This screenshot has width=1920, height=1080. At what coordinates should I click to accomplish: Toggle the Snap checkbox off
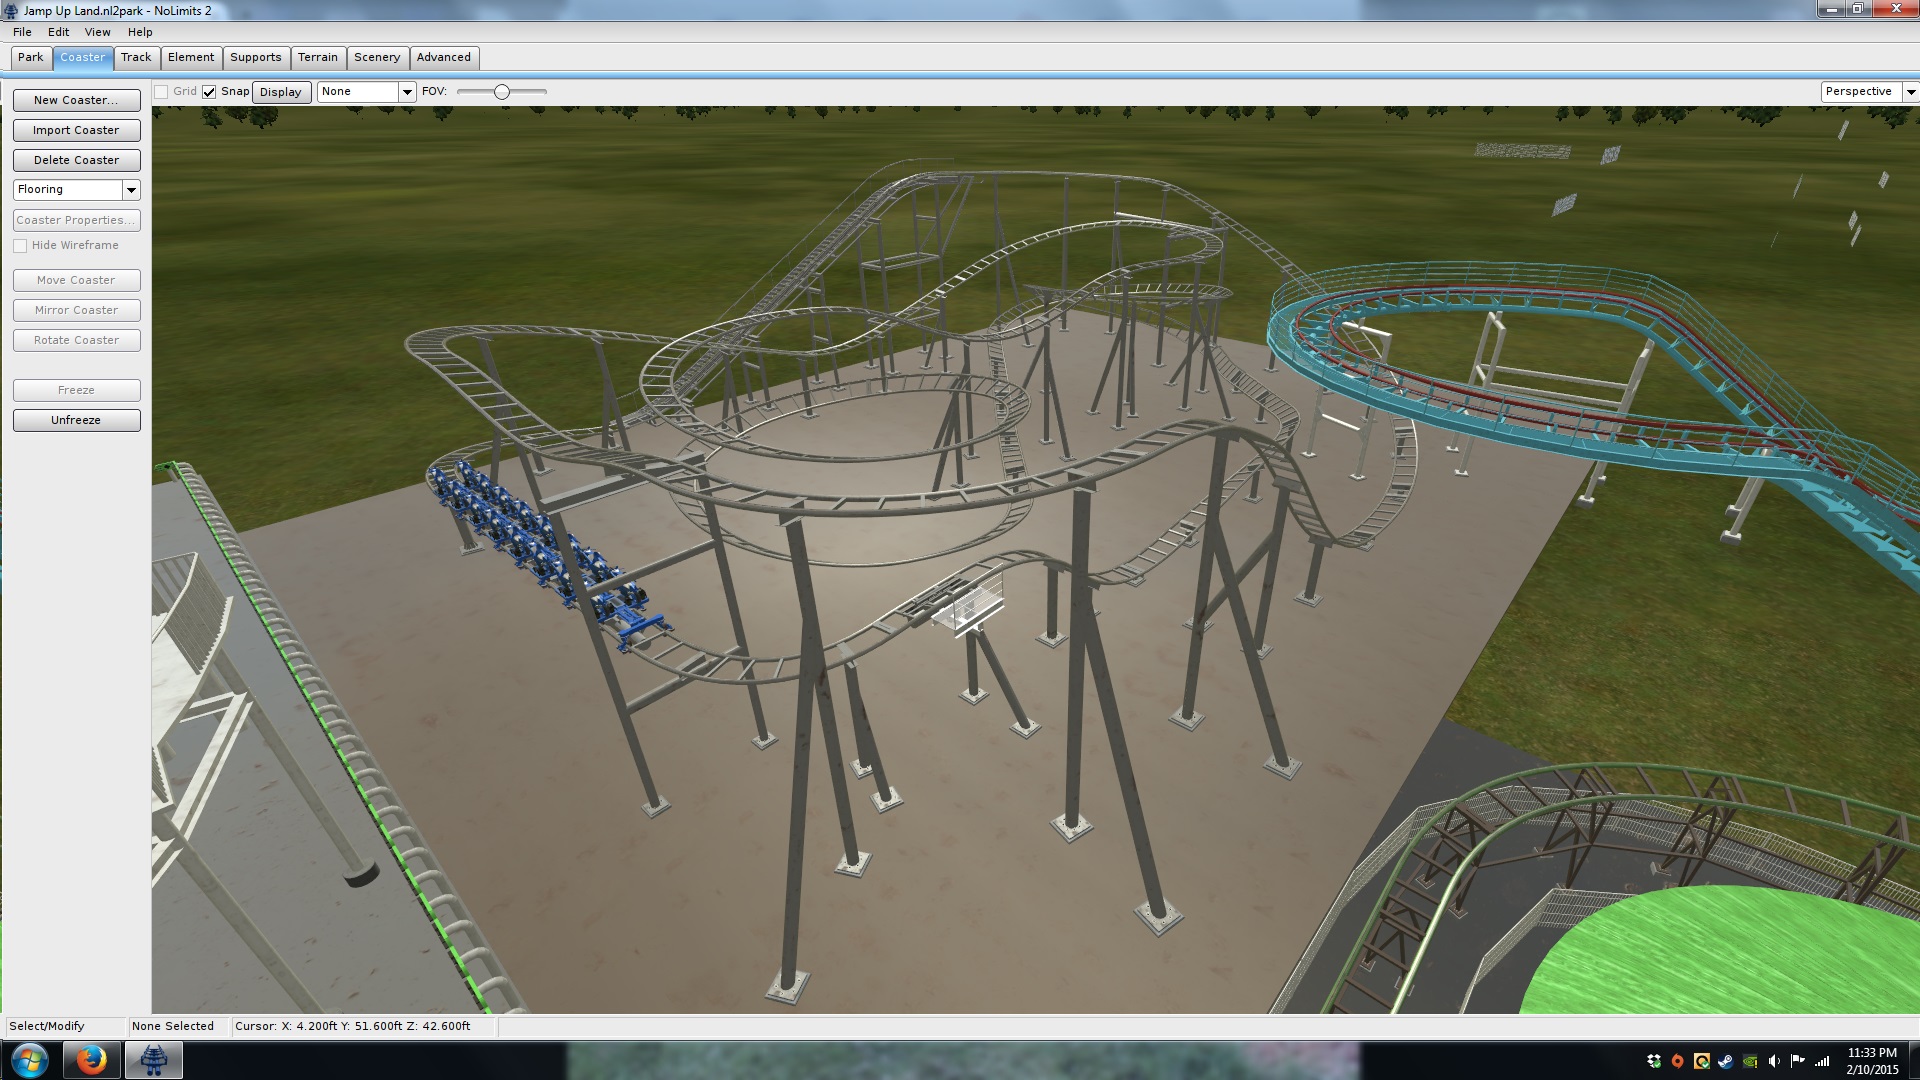[209, 92]
